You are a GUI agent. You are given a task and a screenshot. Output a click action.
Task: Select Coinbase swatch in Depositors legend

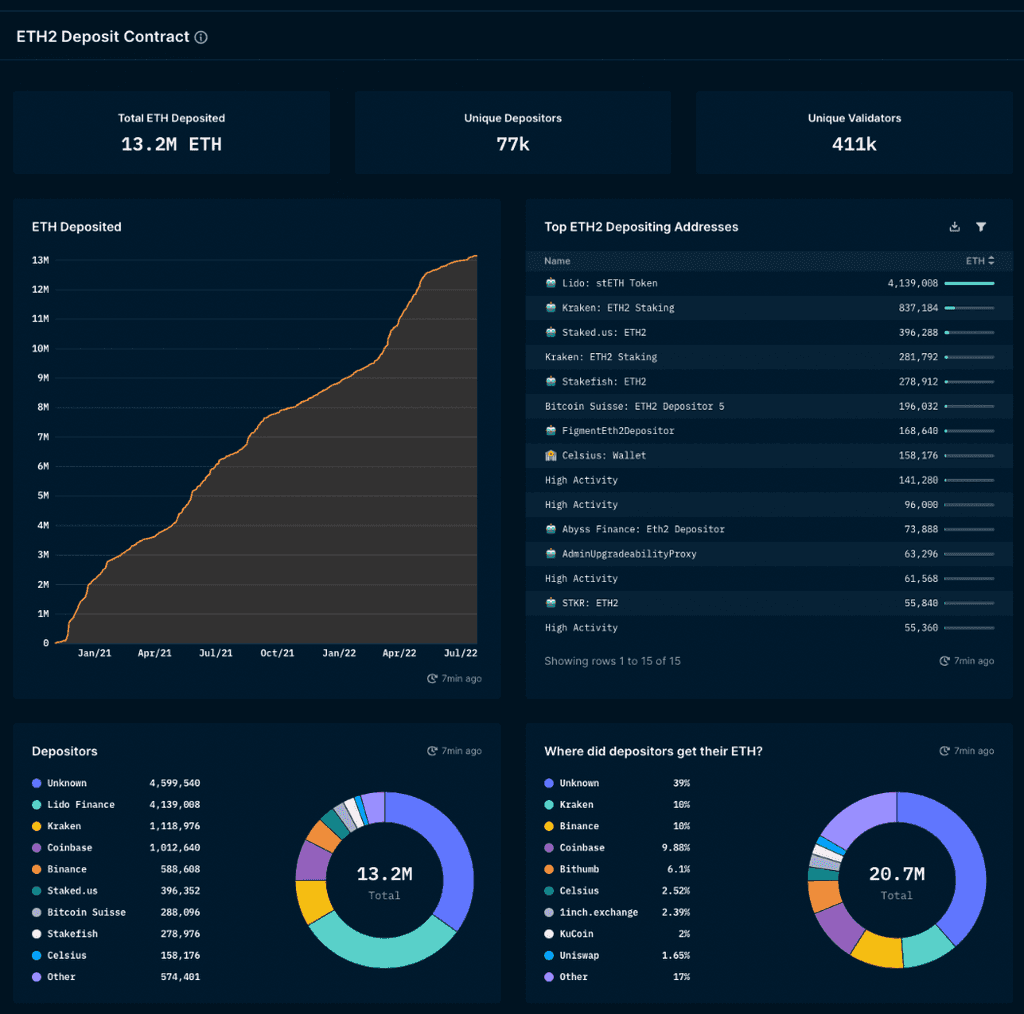coord(37,848)
